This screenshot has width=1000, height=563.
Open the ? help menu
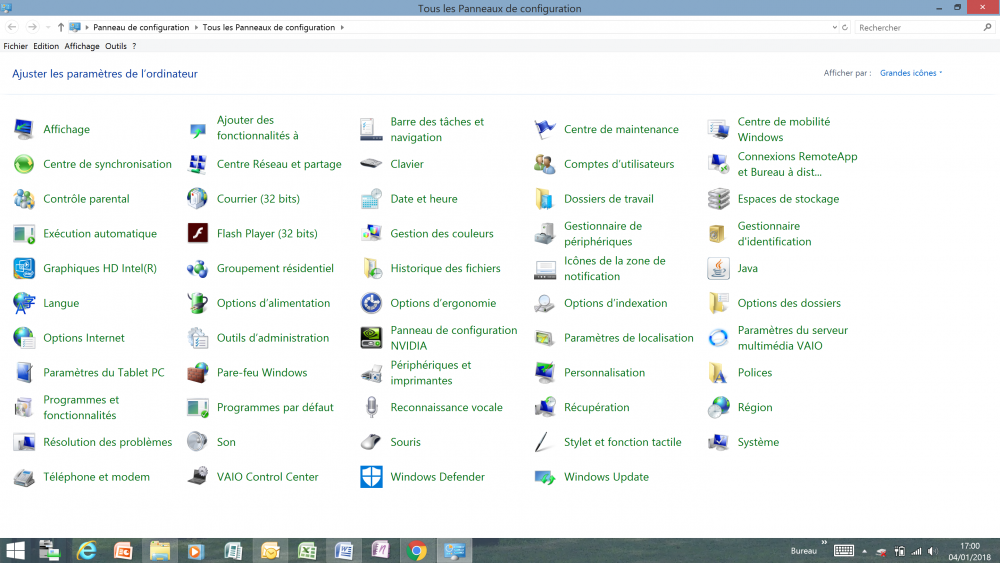(134, 46)
